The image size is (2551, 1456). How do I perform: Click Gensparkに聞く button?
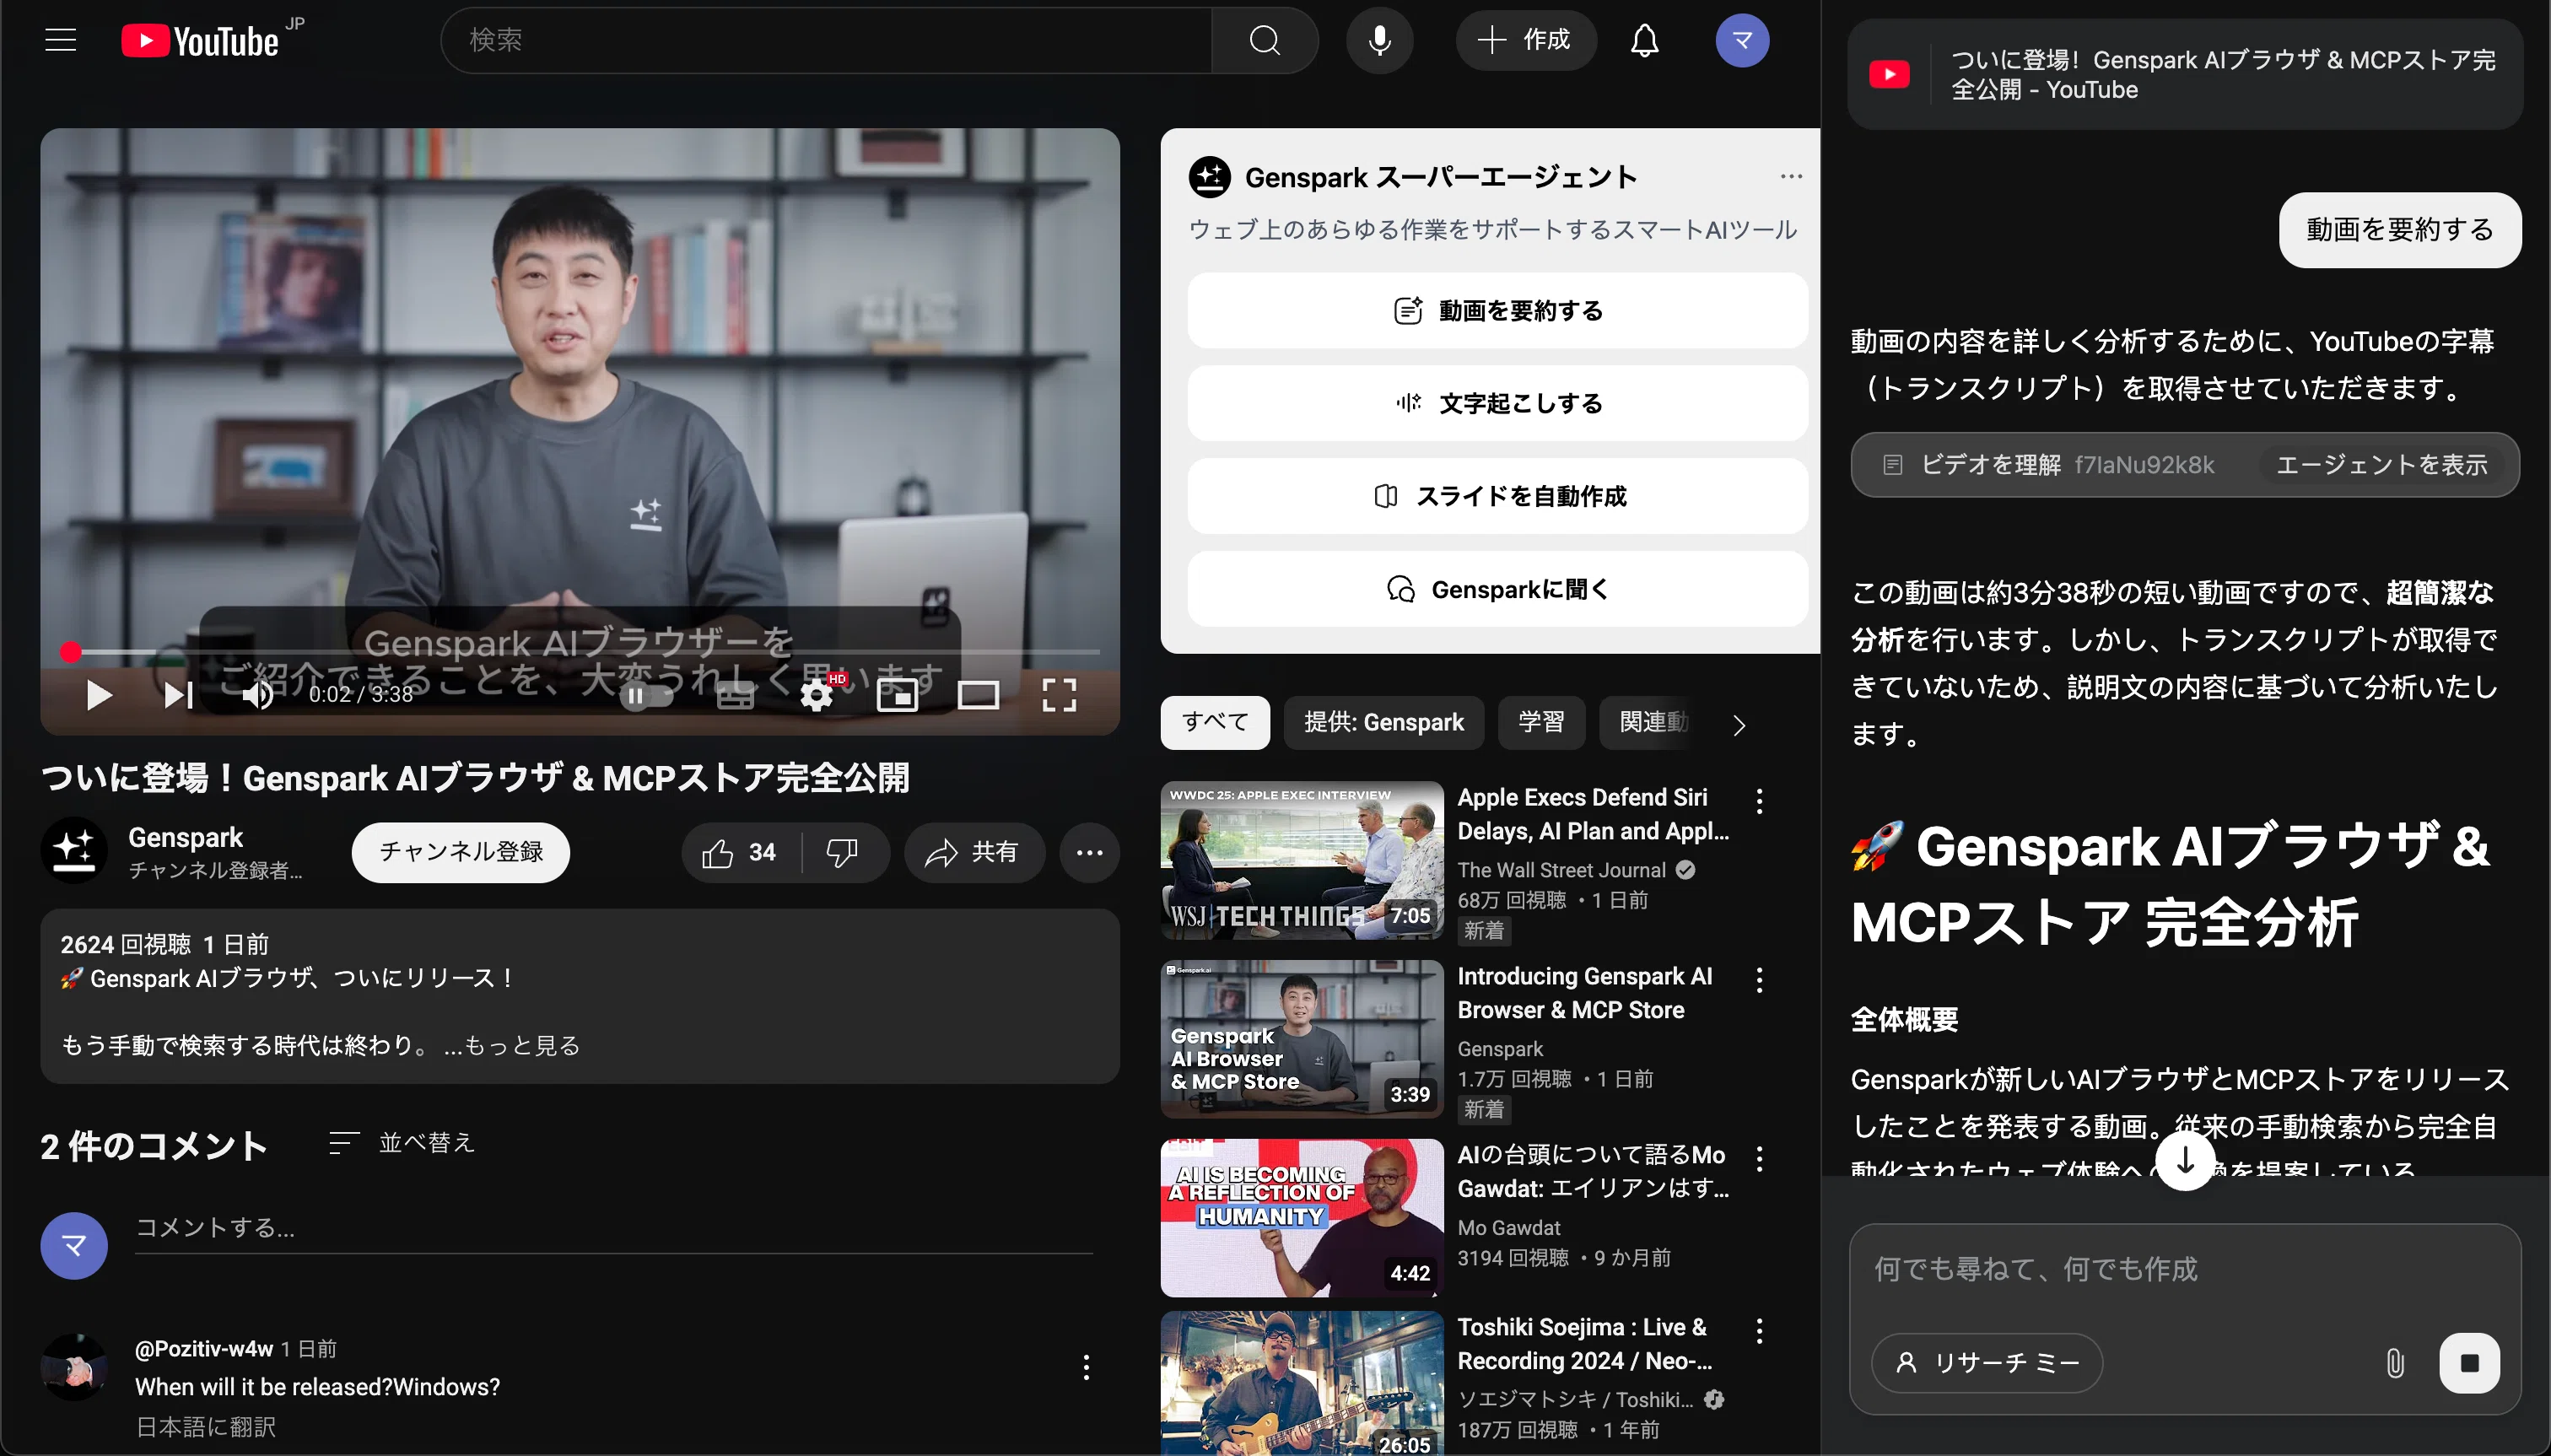click(x=1497, y=589)
